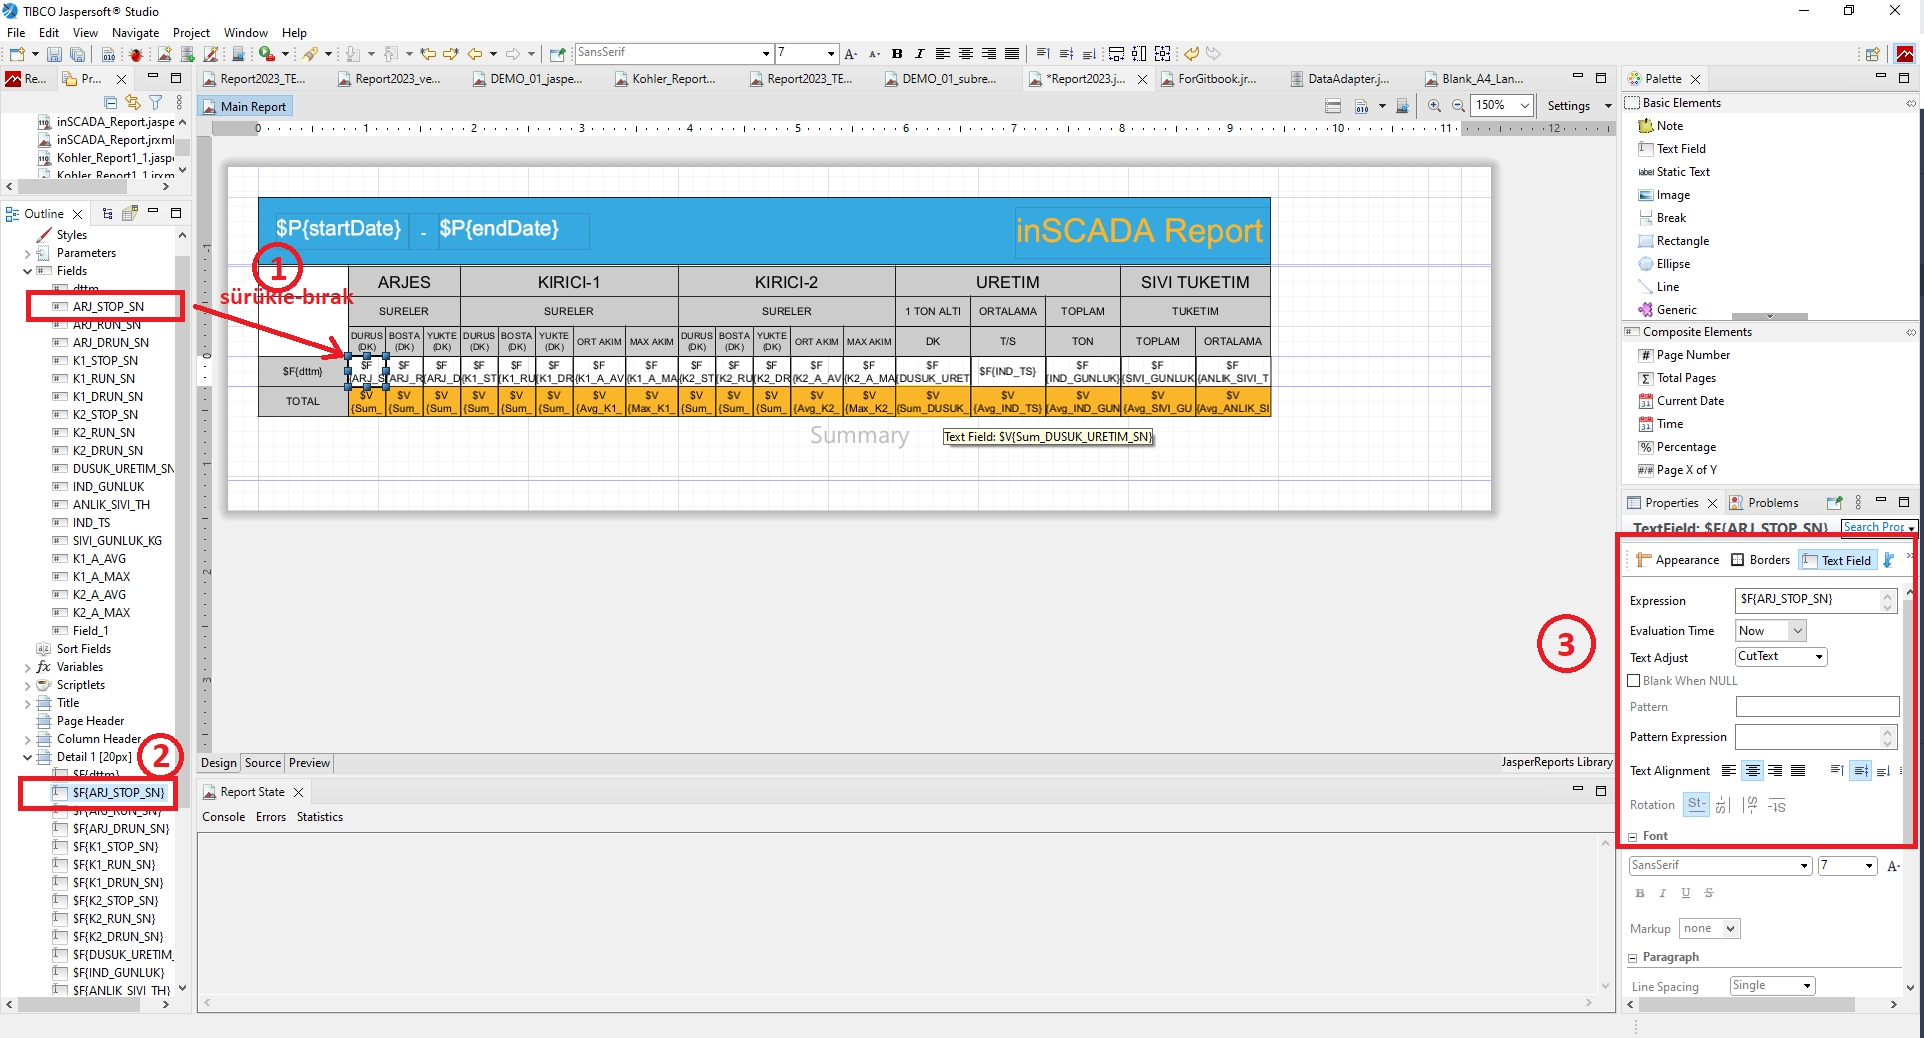Toggle right text alignment in Properties
Viewport: 1924px width, 1038px height.
[1775, 771]
